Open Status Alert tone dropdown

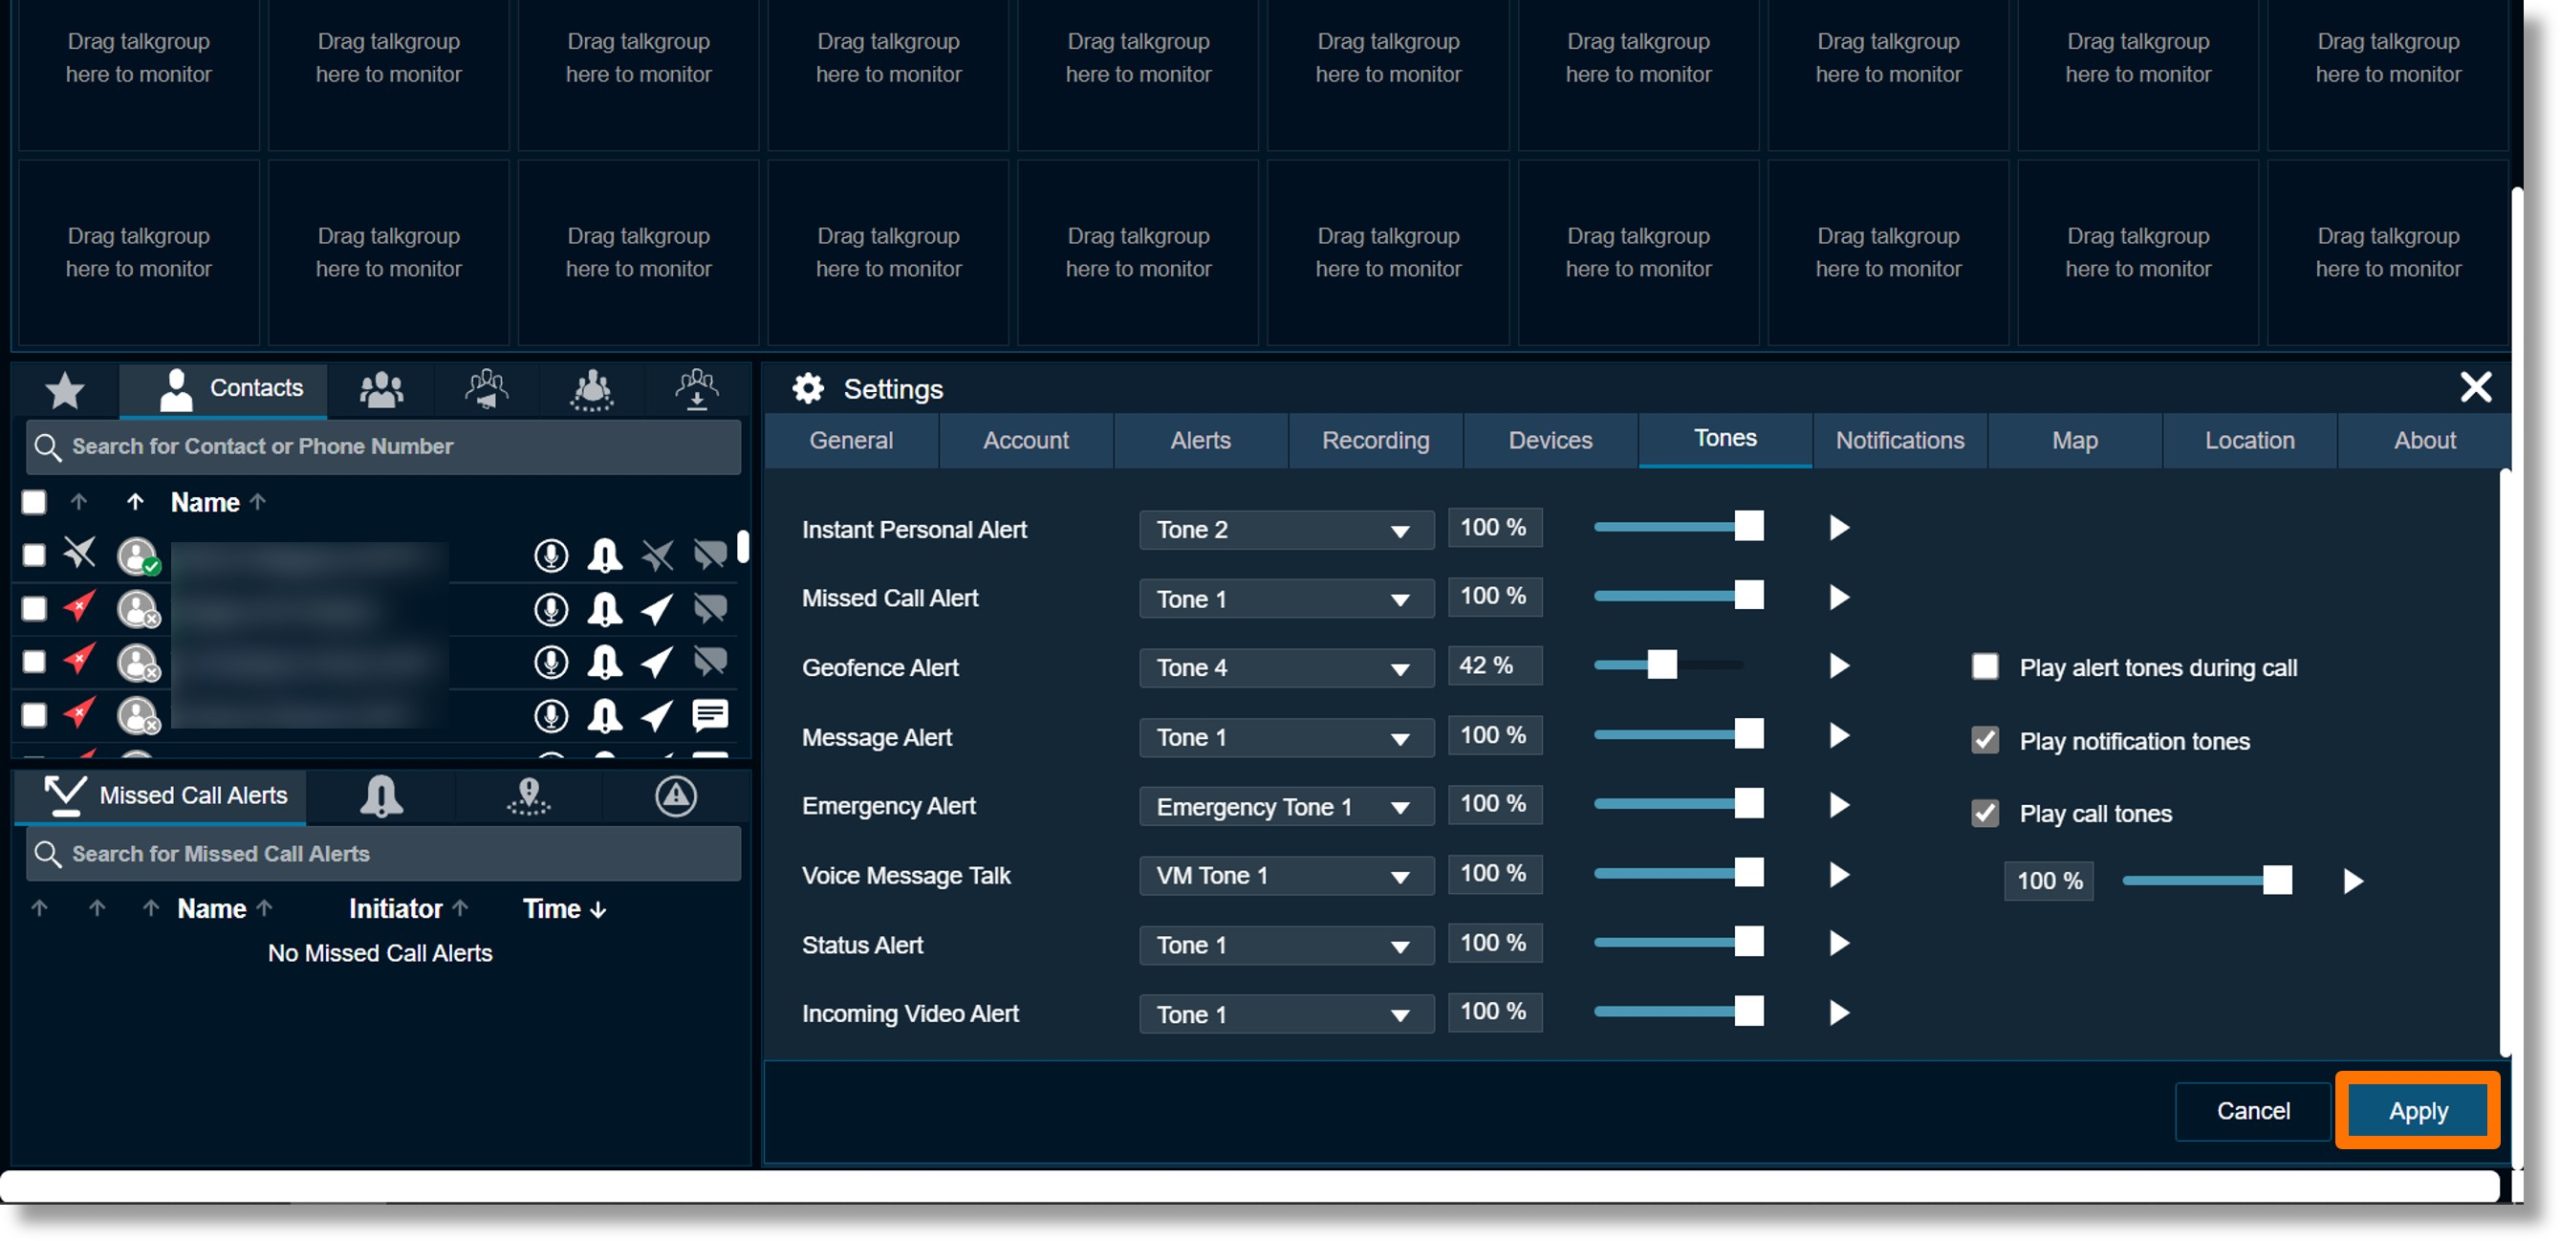1286,945
